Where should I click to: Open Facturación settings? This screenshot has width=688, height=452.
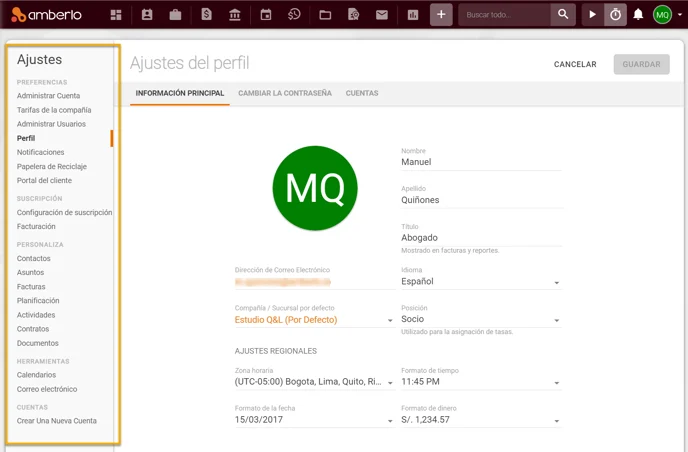tap(36, 226)
